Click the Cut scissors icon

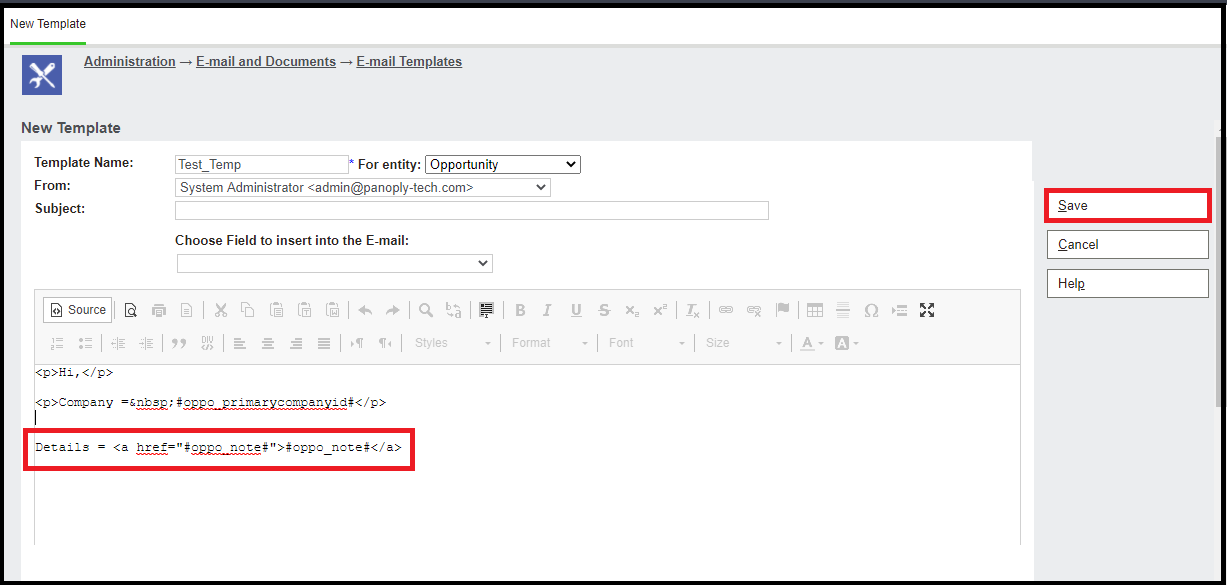221,310
